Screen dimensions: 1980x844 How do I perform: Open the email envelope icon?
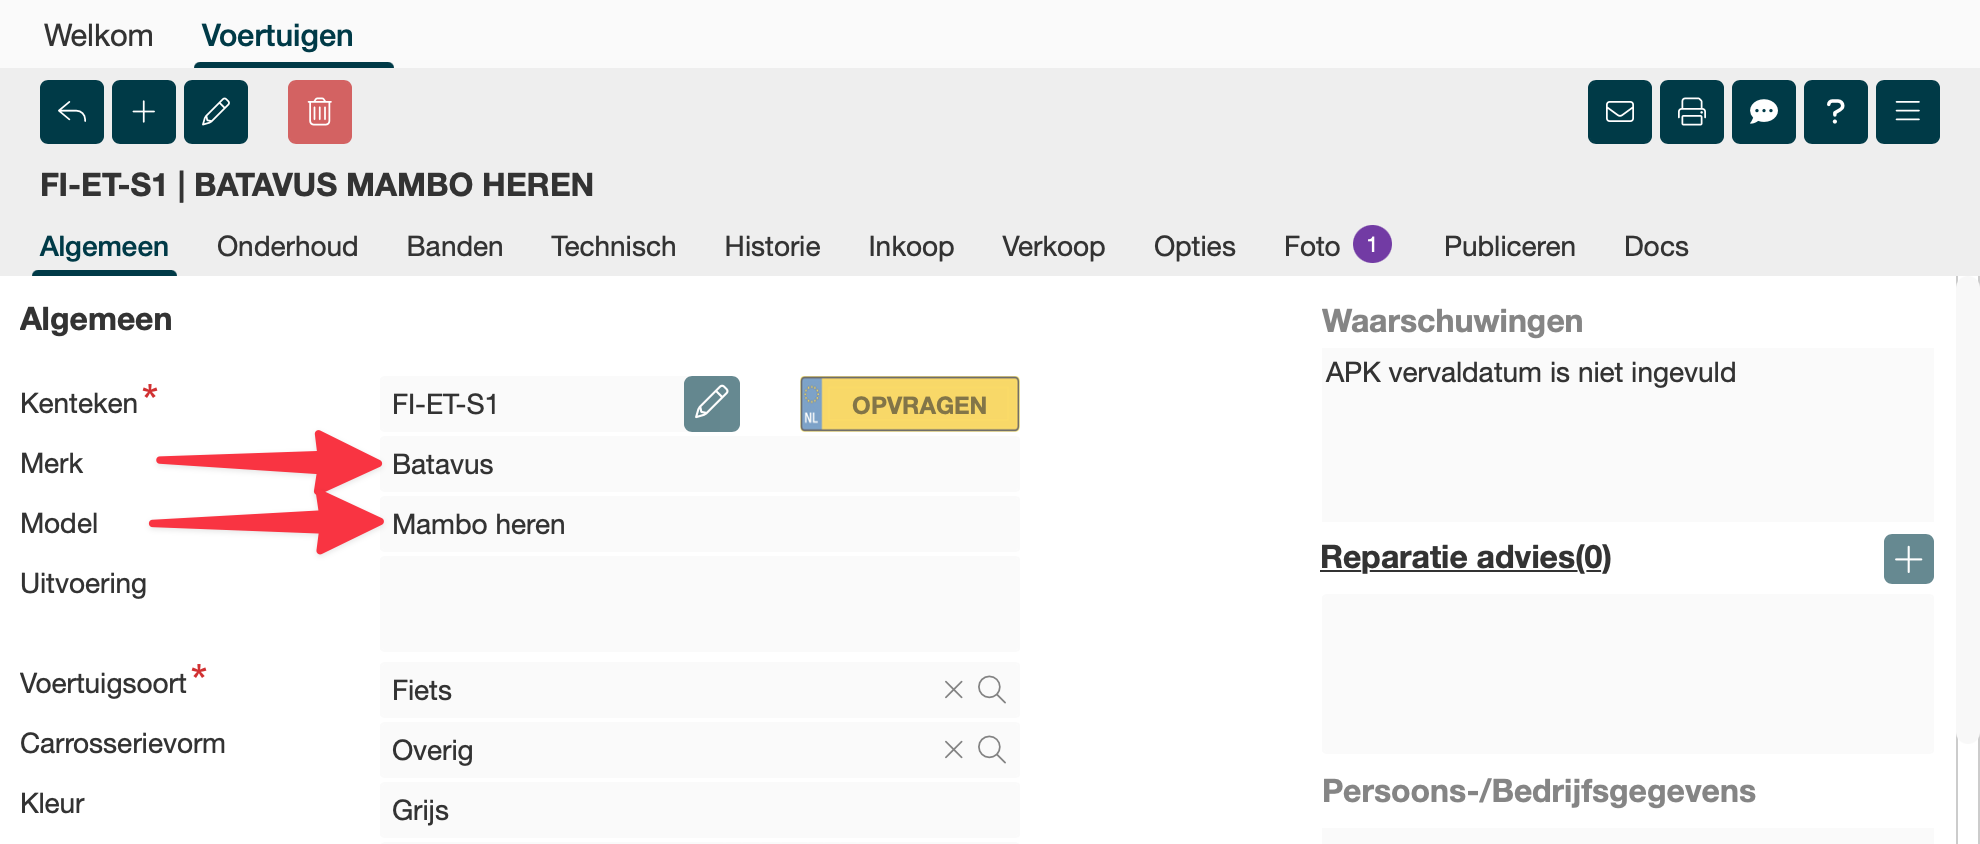[x=1620, y=112]
